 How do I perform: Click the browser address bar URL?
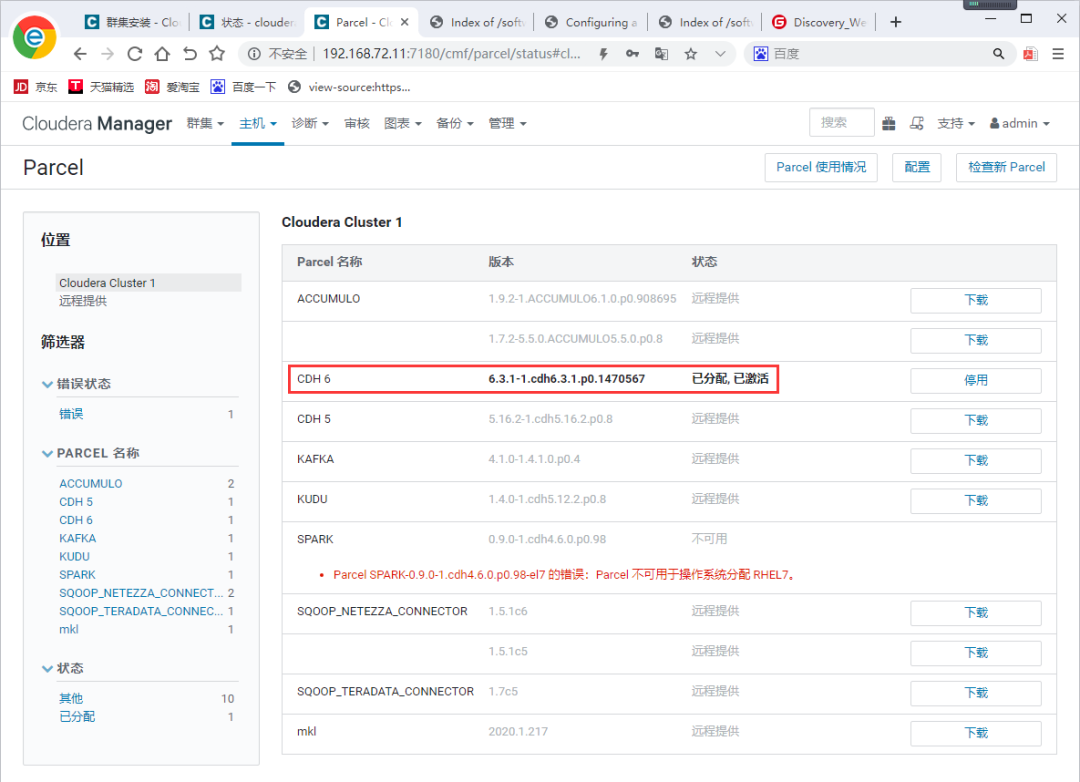pyautogui.click(x=451, y=54)
